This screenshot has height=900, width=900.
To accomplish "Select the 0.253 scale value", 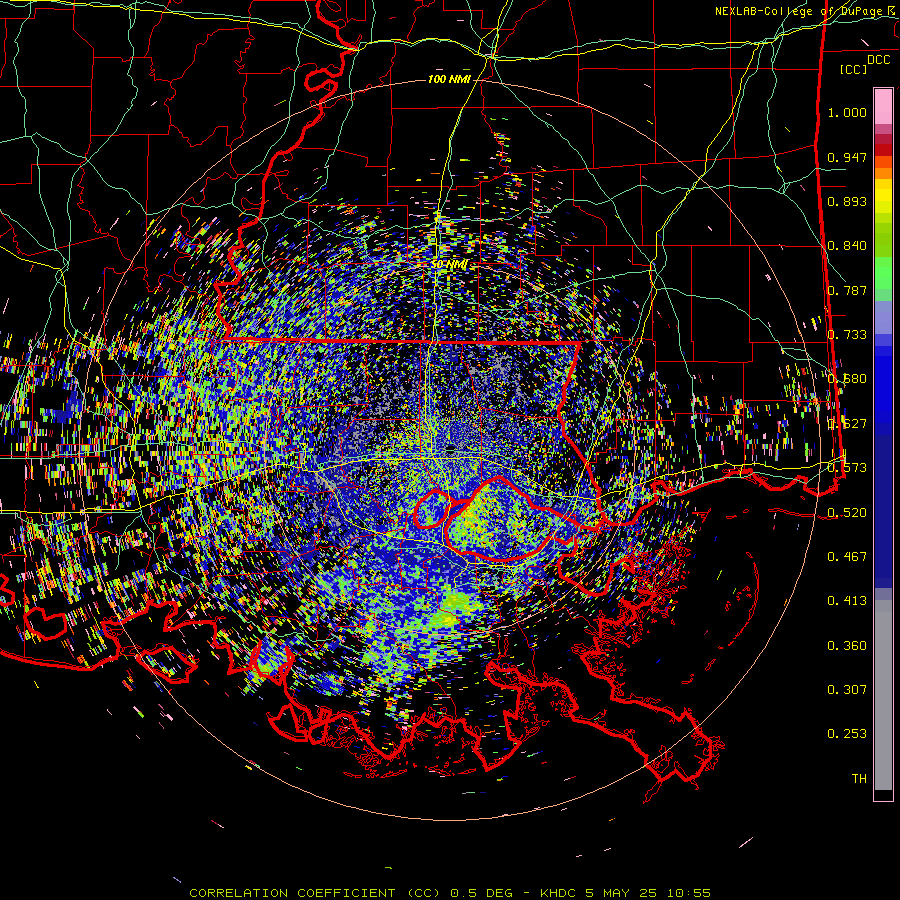I will (x=847, y=734).
